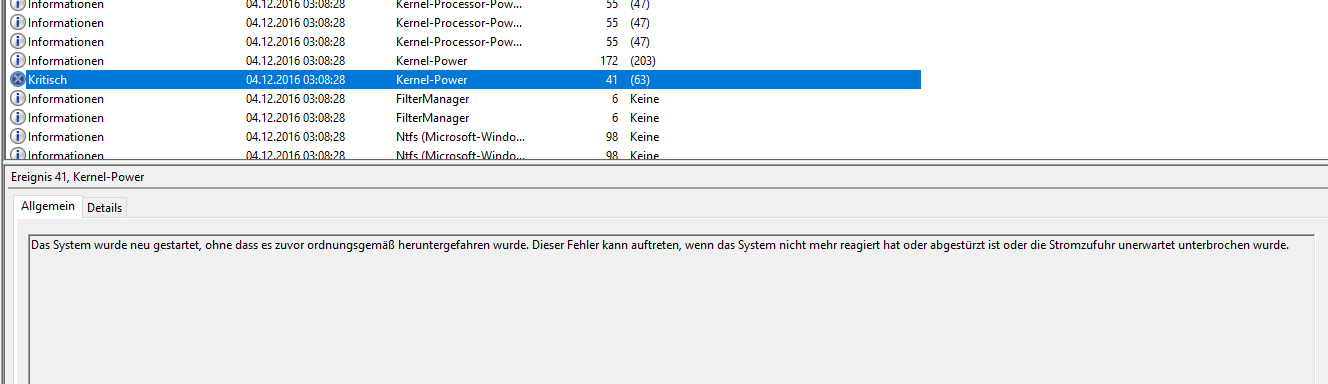
Task: Click the date in the event 172 row
Action: (x=296, y=61)
